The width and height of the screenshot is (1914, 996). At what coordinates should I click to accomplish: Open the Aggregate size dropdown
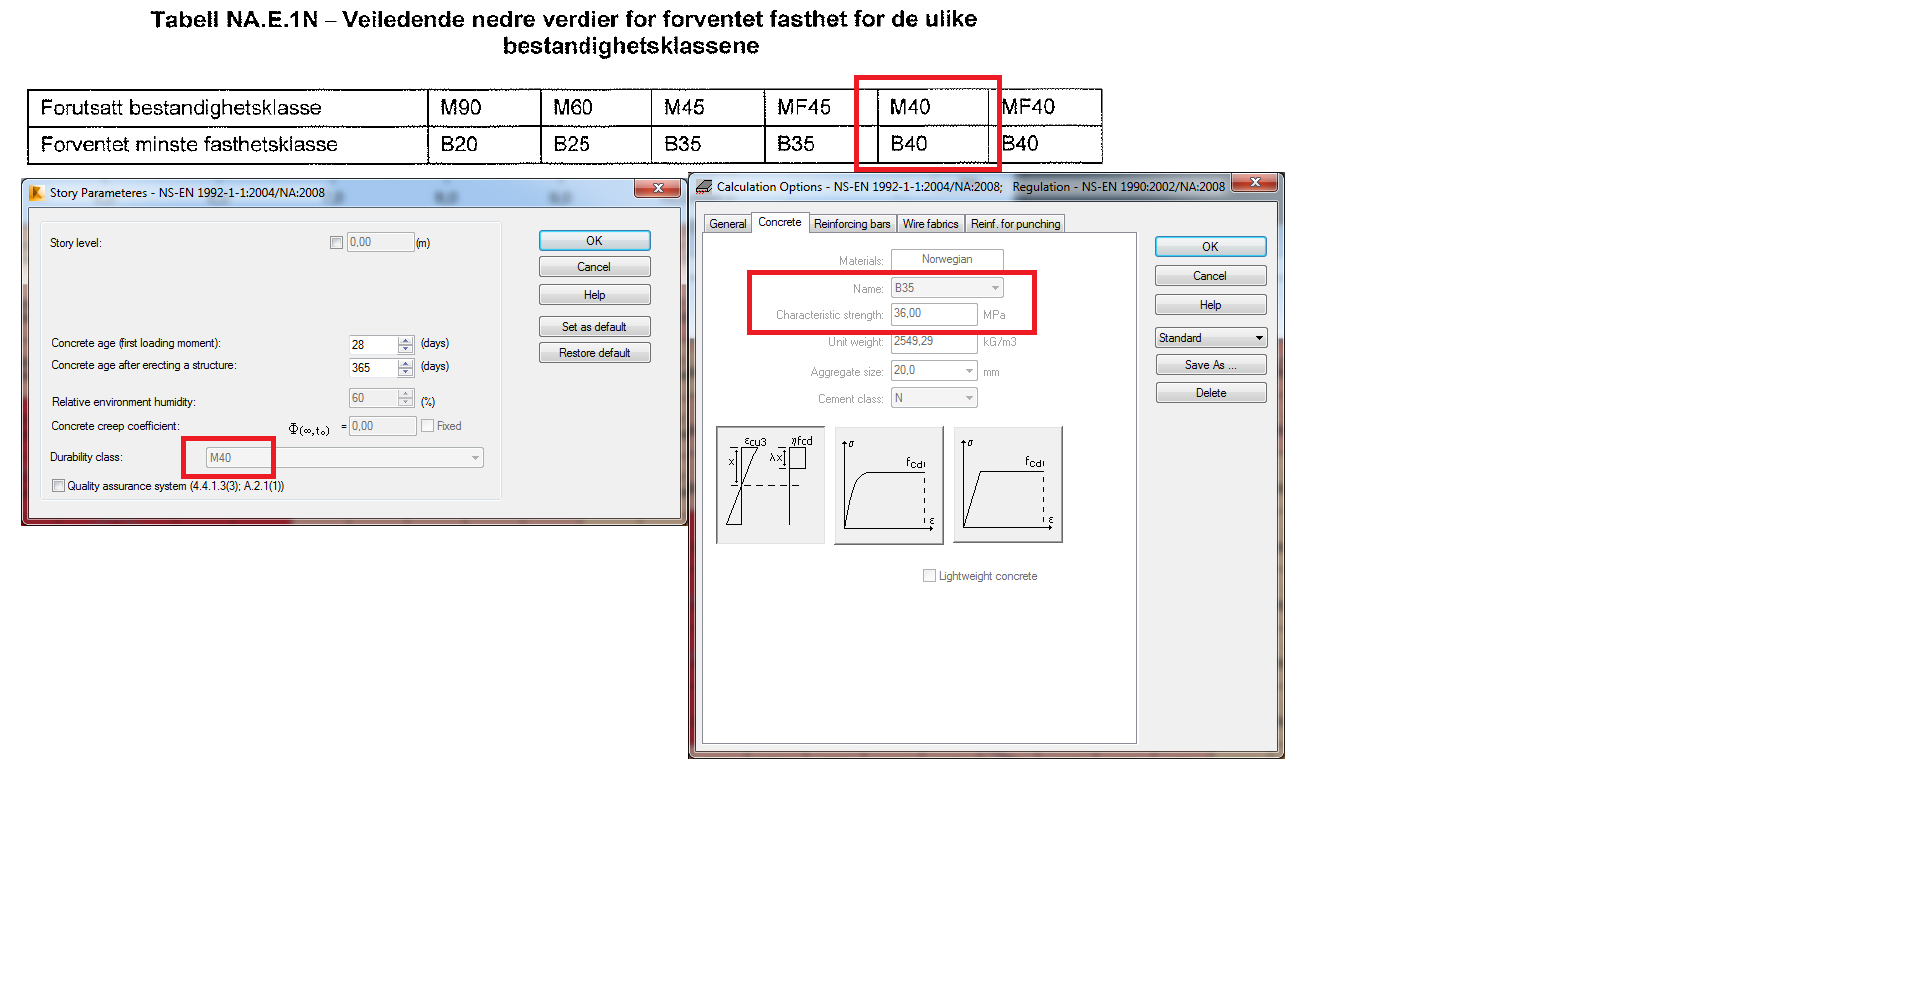pos(966,370)
